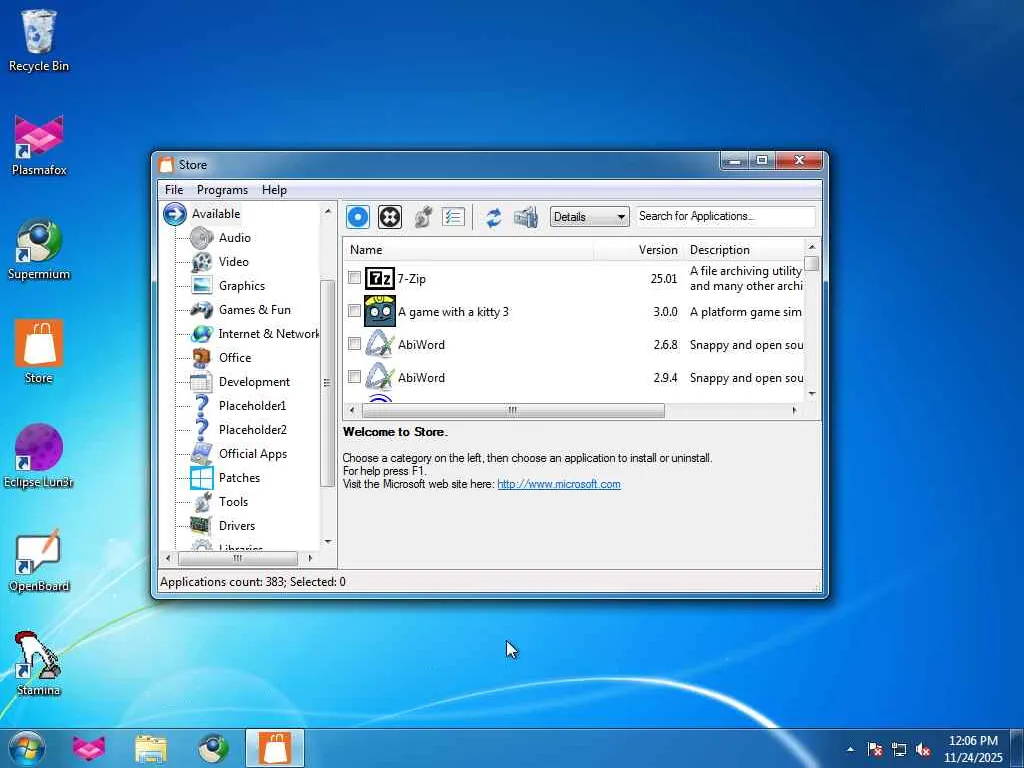The width and height of the screenshot is (1024, 768).
Task: Select the Games & Fun category
Action: (254, 310)
